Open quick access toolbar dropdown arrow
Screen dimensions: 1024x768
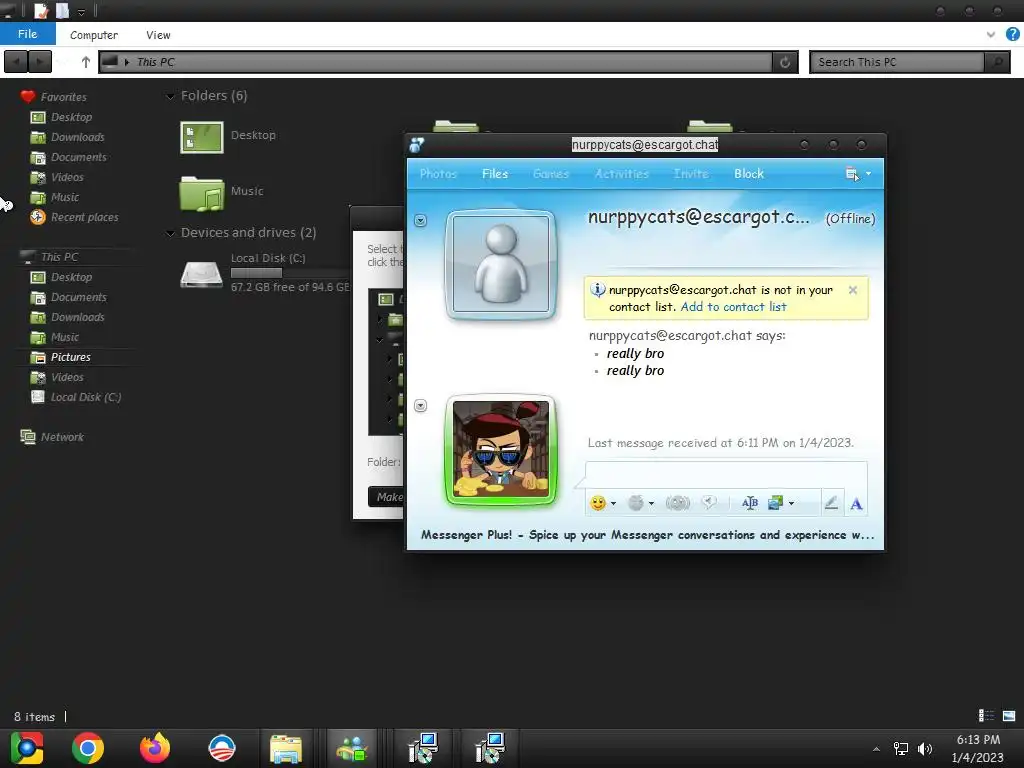click(81, 11)
